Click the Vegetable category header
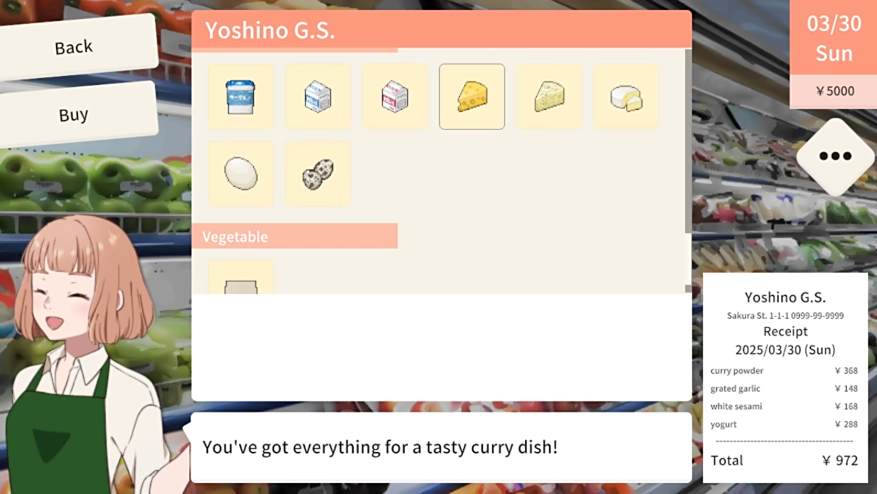877x494 pixels. tap(295, 236)
